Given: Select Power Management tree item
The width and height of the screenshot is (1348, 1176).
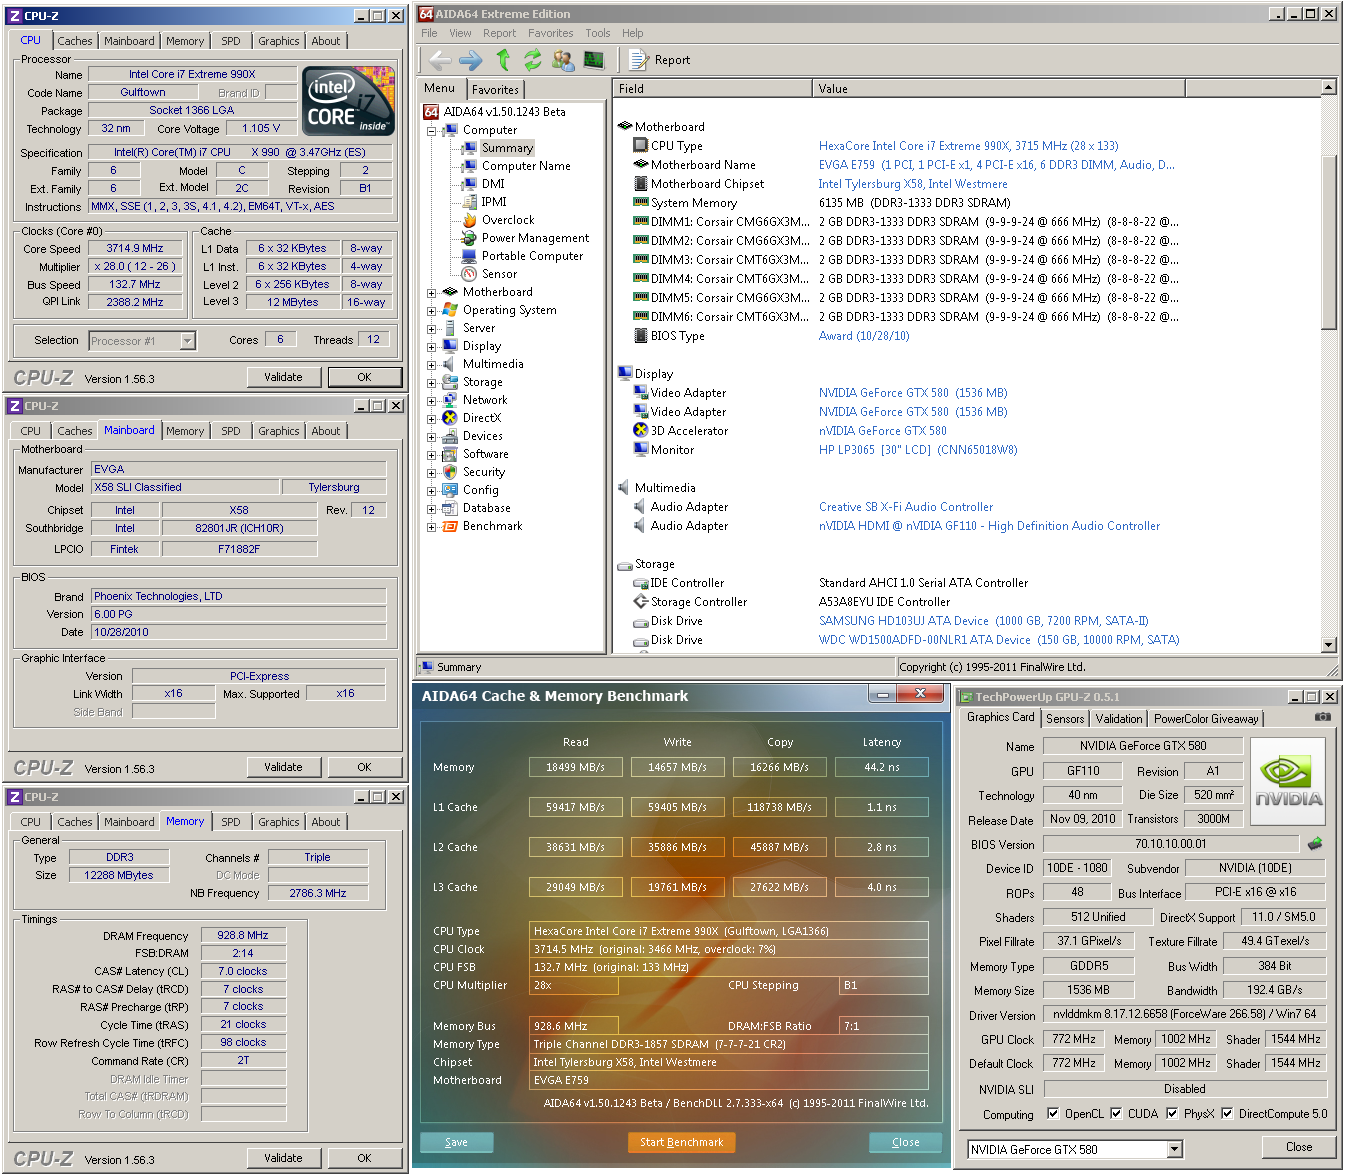Looking at the screenshot, I should [x=535, y=238].
